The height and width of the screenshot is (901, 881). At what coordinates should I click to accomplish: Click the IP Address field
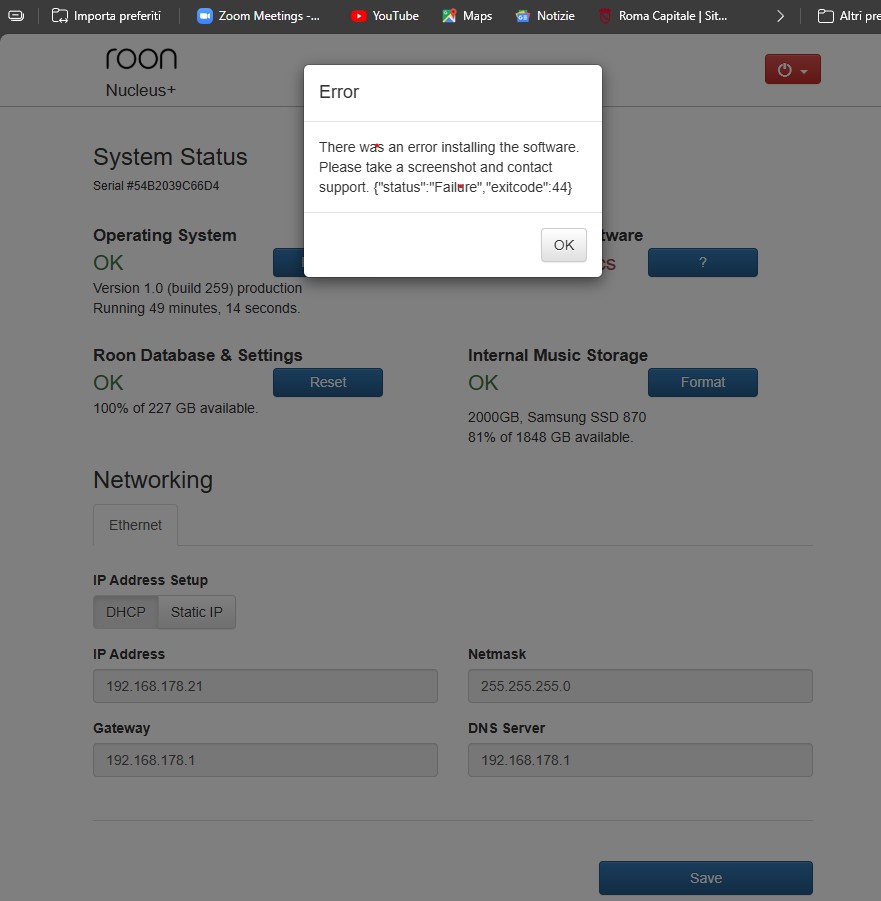point(265,686)
